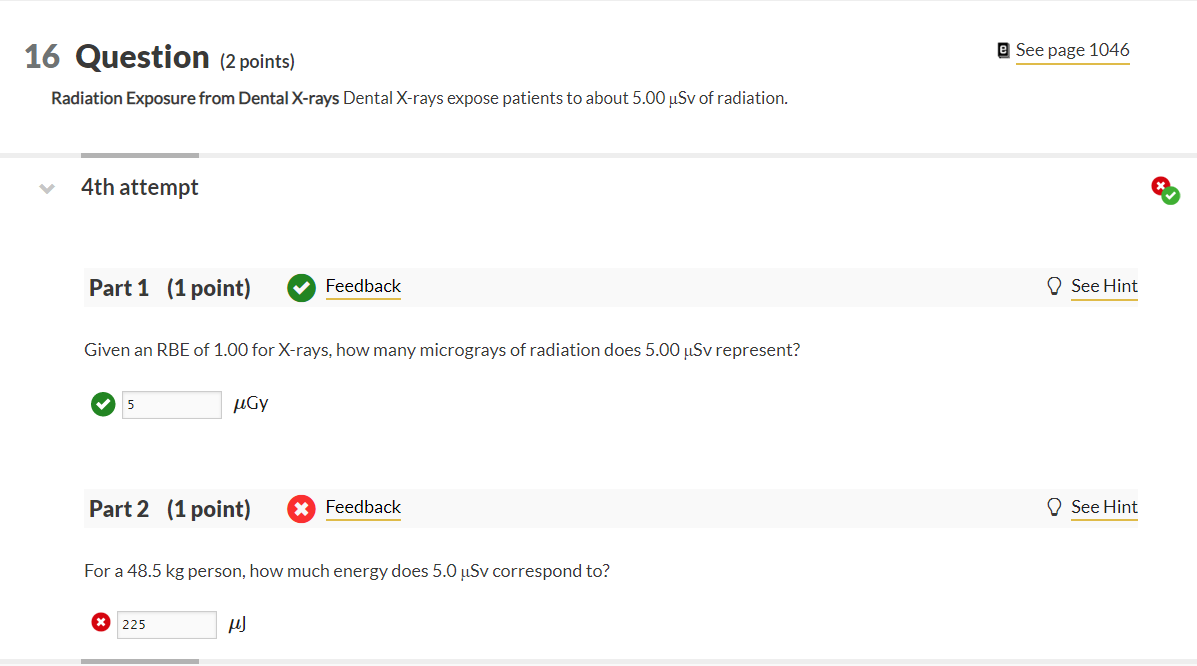Click the e-book icon beside See page 1046
The width and height of the screenshot is (1197, 666).
pos(1003,49)
